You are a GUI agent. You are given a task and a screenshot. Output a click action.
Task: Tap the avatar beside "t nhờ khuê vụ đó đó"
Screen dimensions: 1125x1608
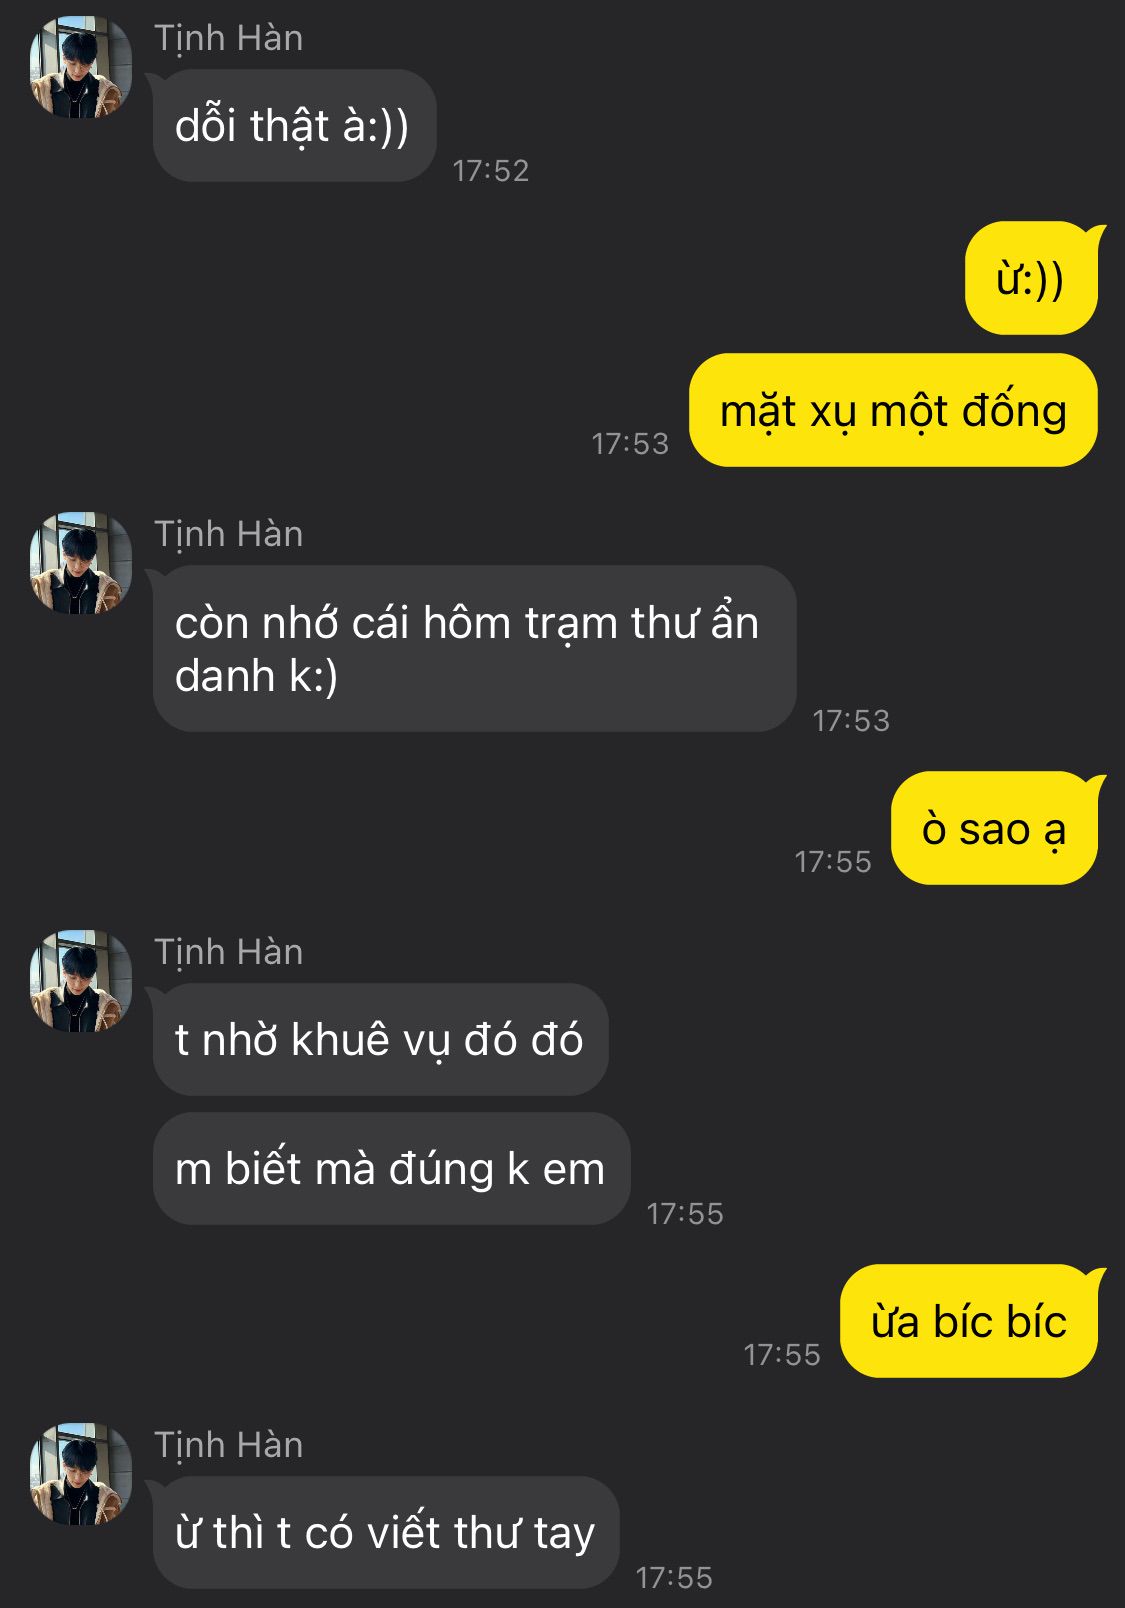80,981
